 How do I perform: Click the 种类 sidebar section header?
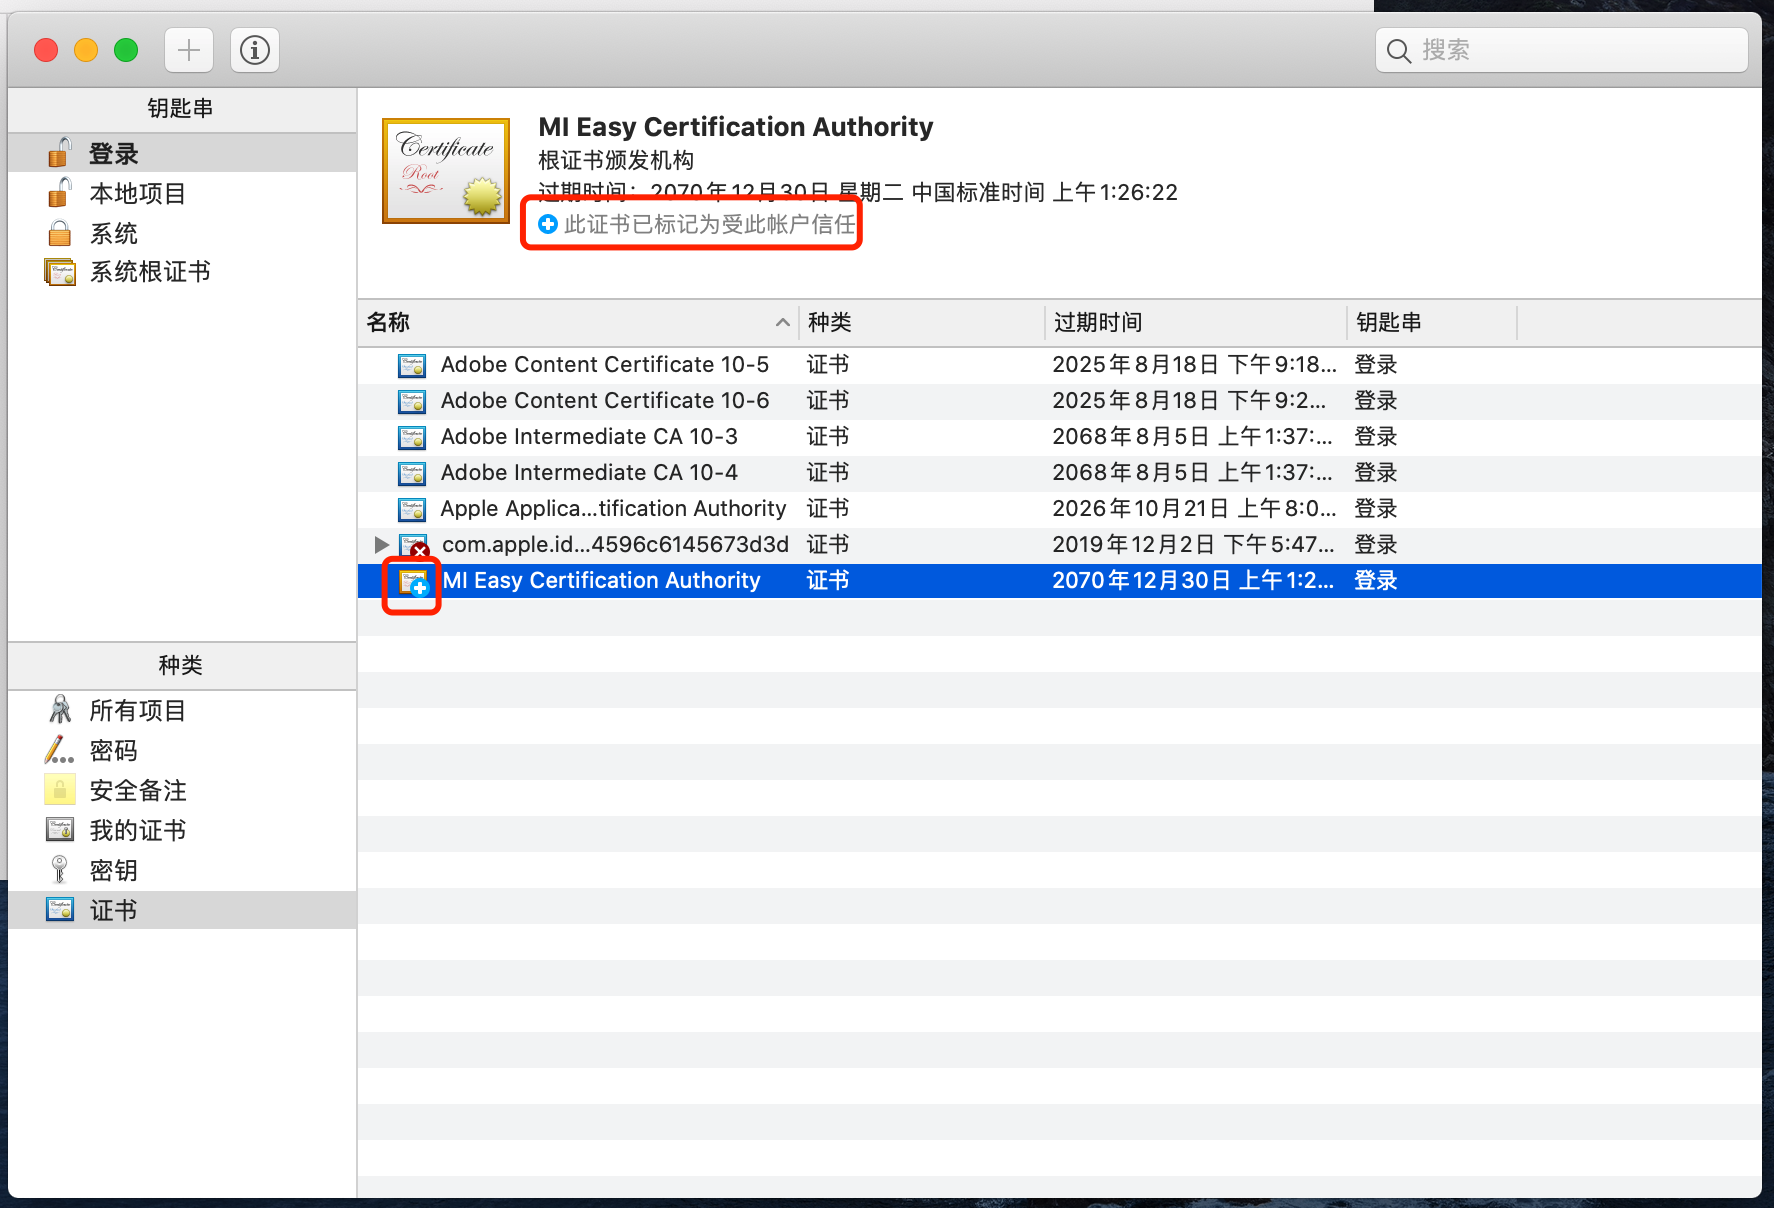[x=180, y=665]
